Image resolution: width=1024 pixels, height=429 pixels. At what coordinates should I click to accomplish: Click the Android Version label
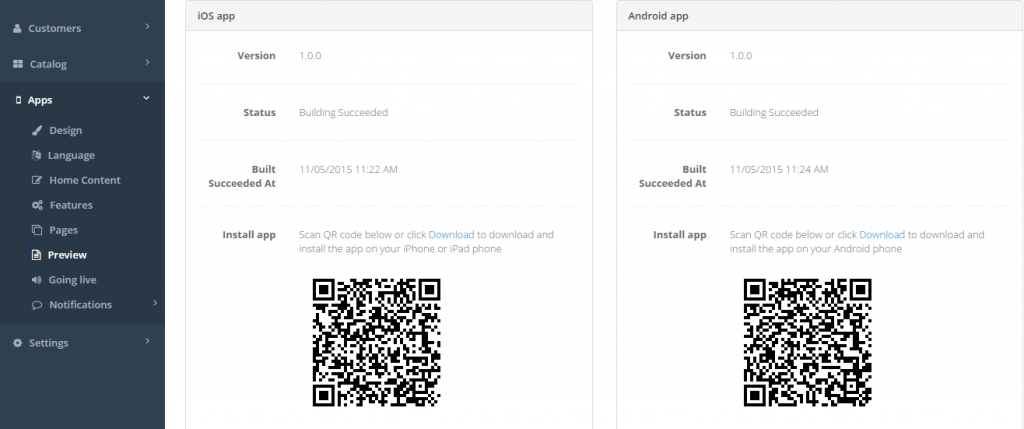point(687,56)
